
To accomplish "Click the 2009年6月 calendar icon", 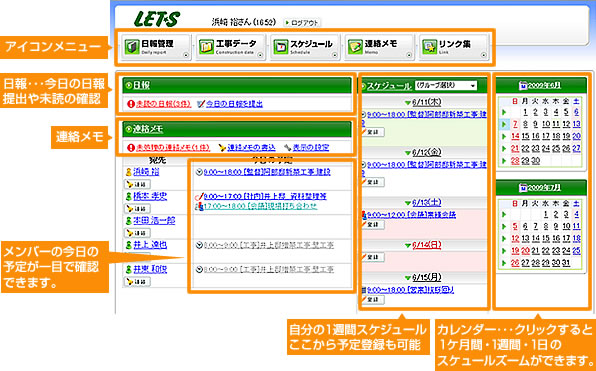I will [522, 86].
